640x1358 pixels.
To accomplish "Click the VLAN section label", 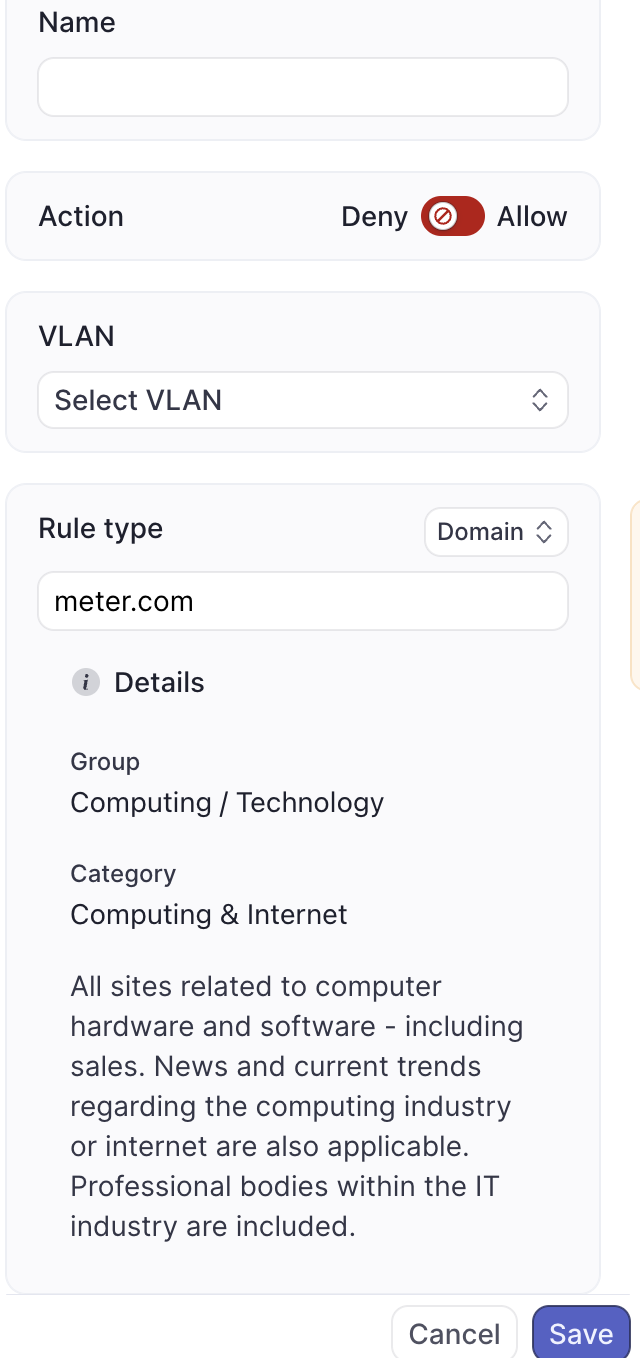I will pyautogui.click(x=77, y=336).
